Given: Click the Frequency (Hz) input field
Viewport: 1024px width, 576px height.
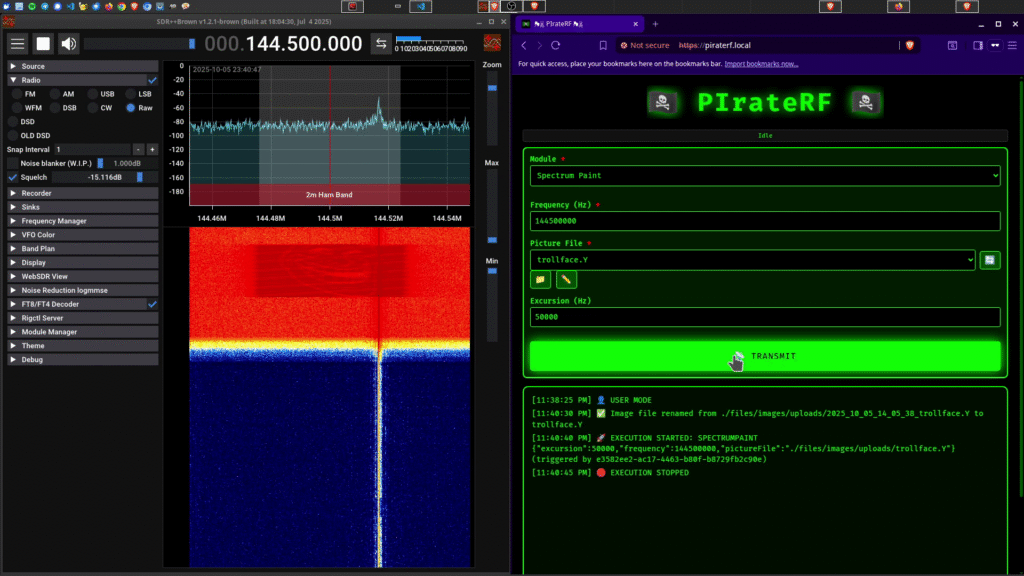Looking at the screenshot, I should [x=764, y=221].
